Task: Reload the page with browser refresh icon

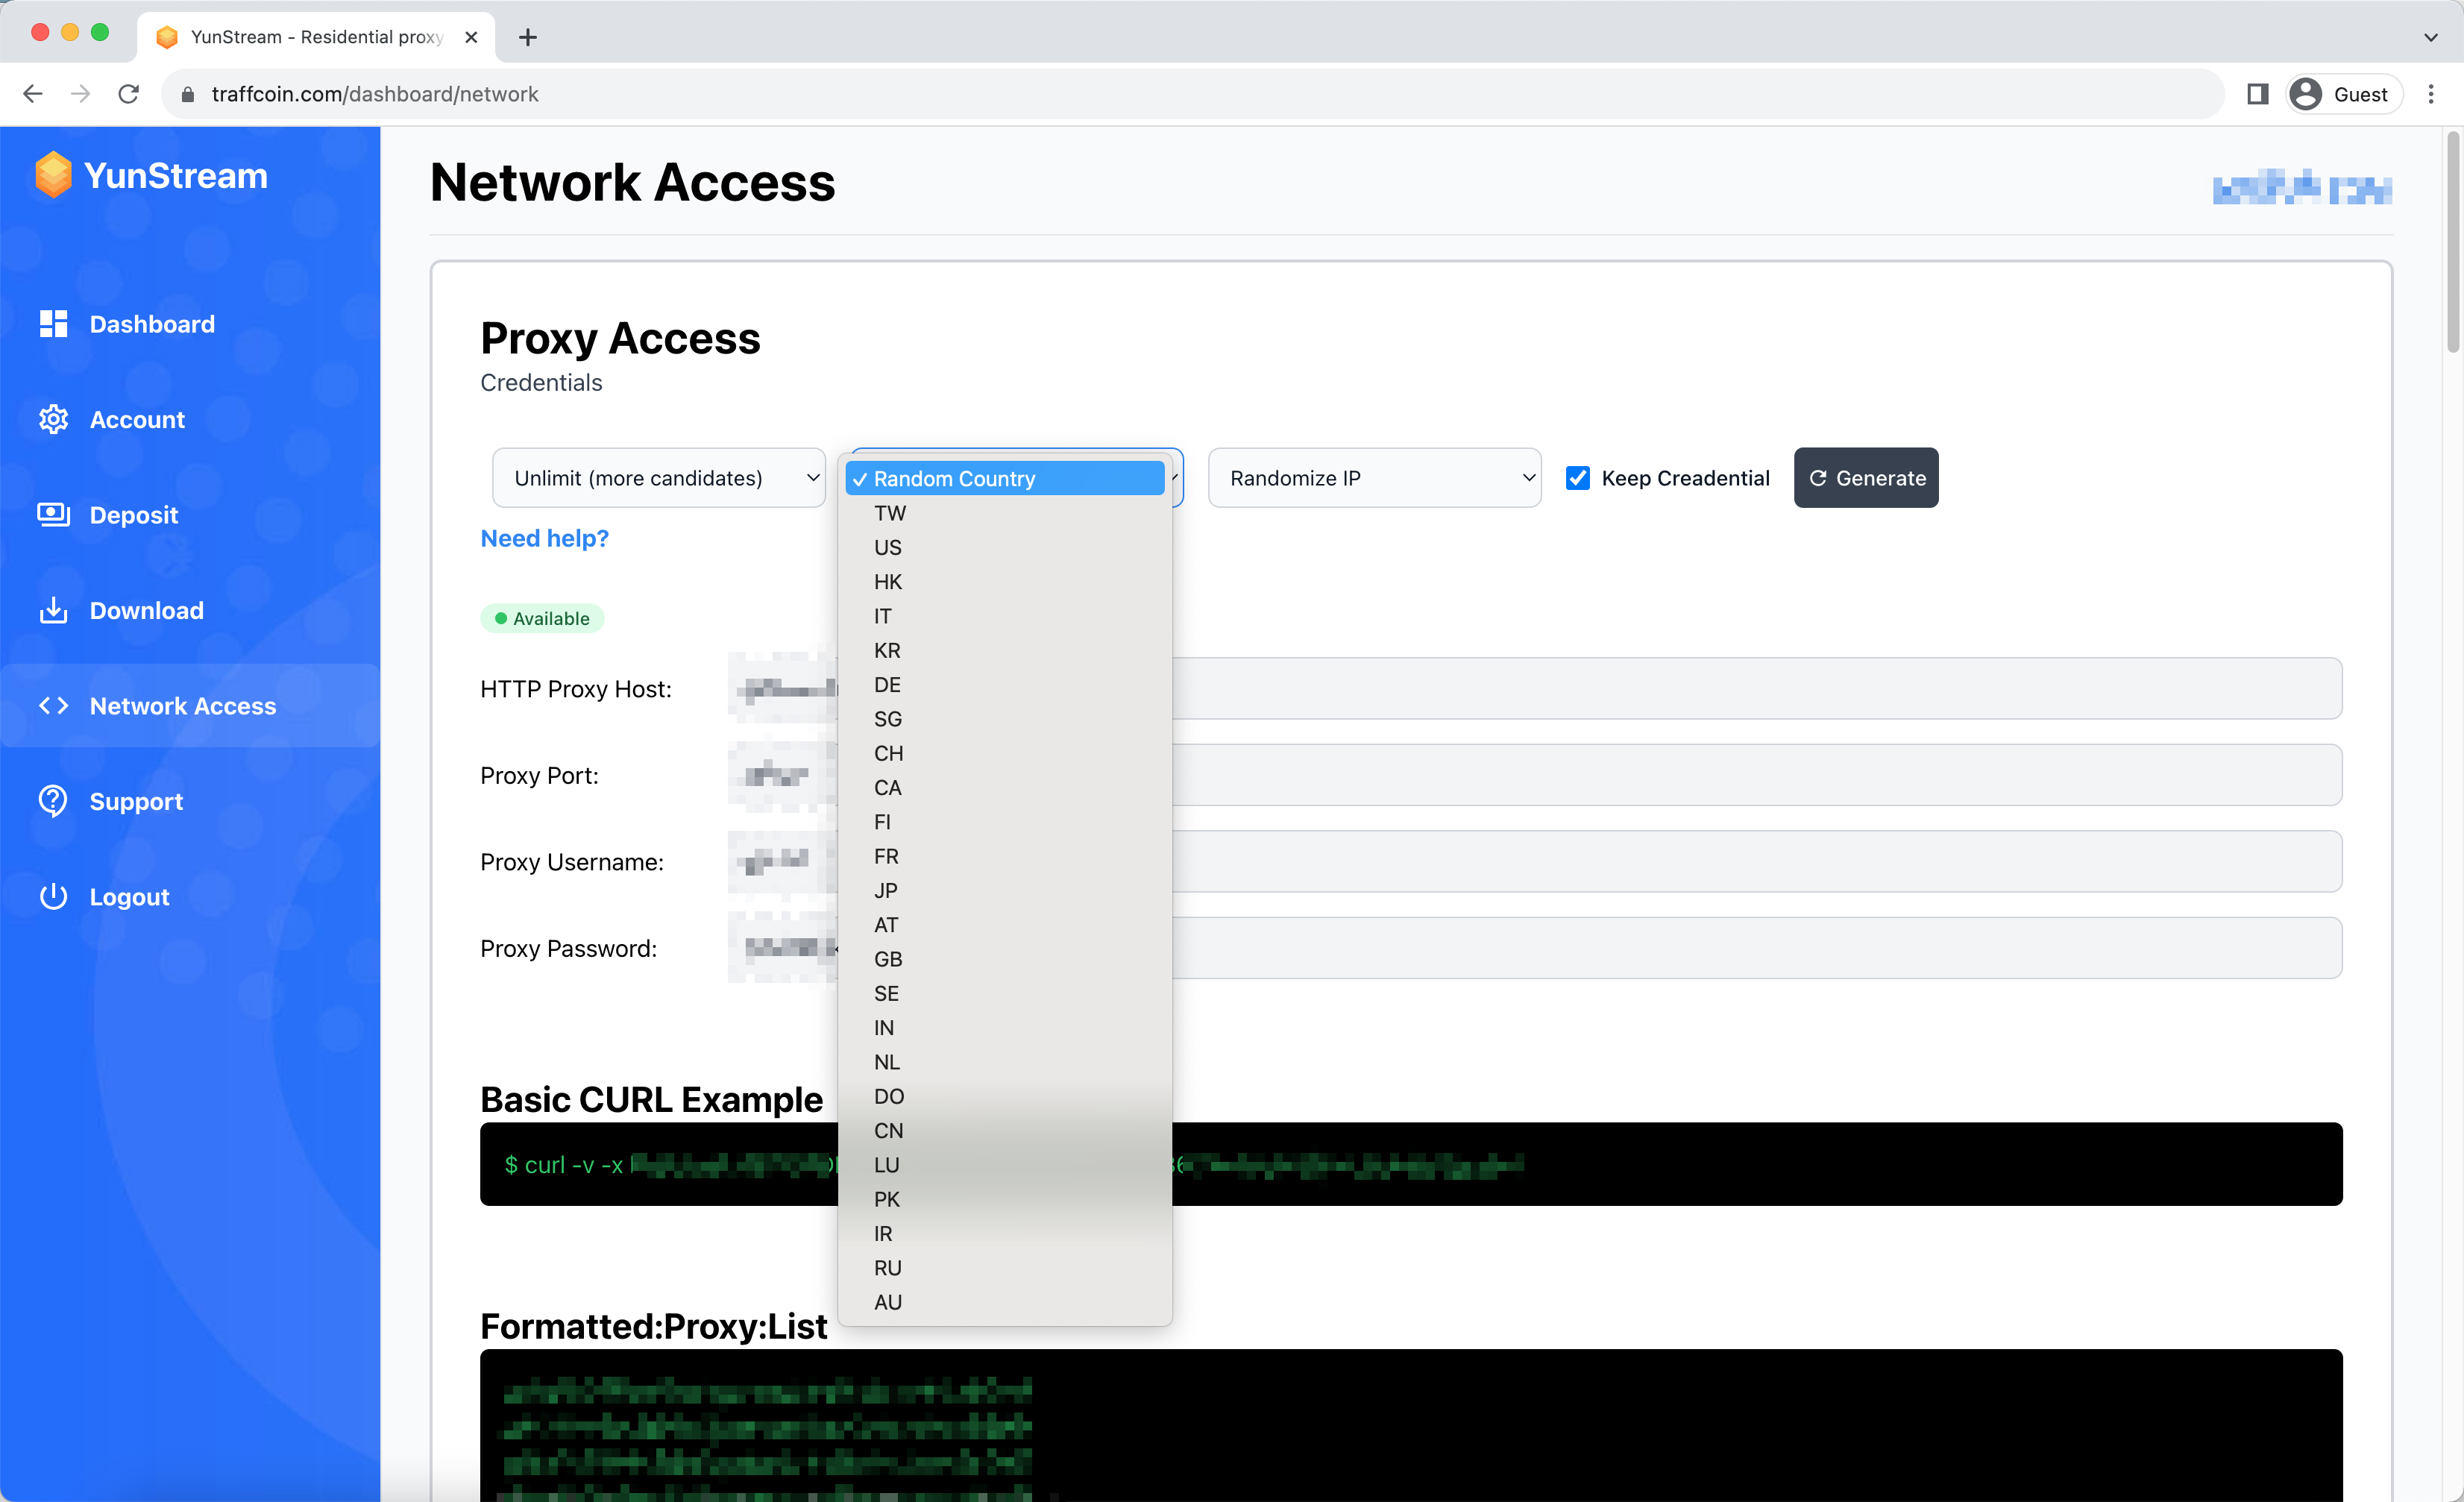Action: 128,94
